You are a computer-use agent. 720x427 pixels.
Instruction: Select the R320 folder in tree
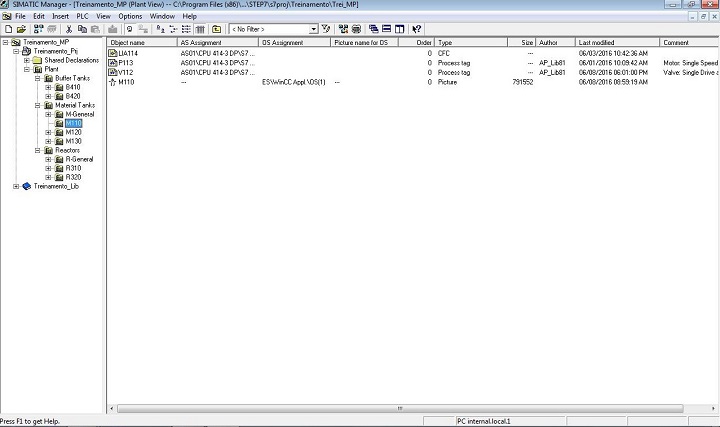73,177
